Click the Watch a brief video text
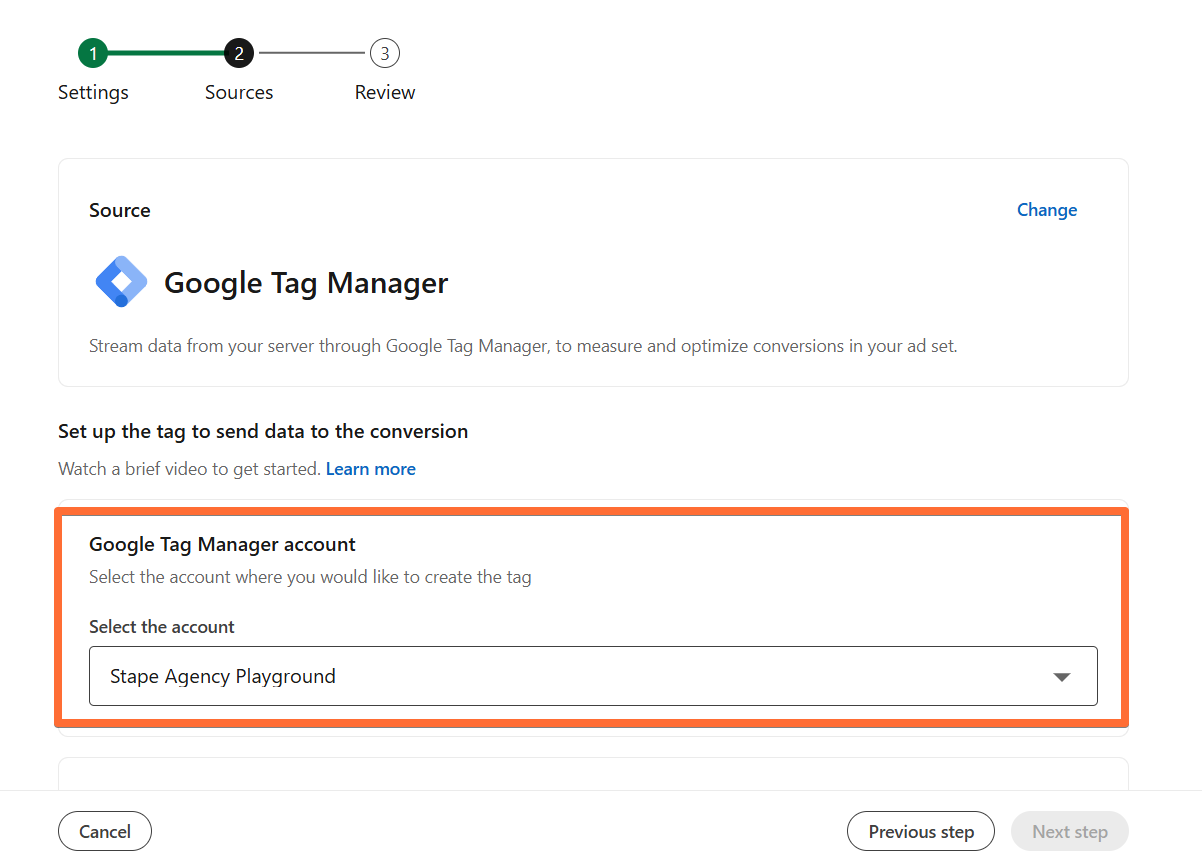 click(190, 469)
